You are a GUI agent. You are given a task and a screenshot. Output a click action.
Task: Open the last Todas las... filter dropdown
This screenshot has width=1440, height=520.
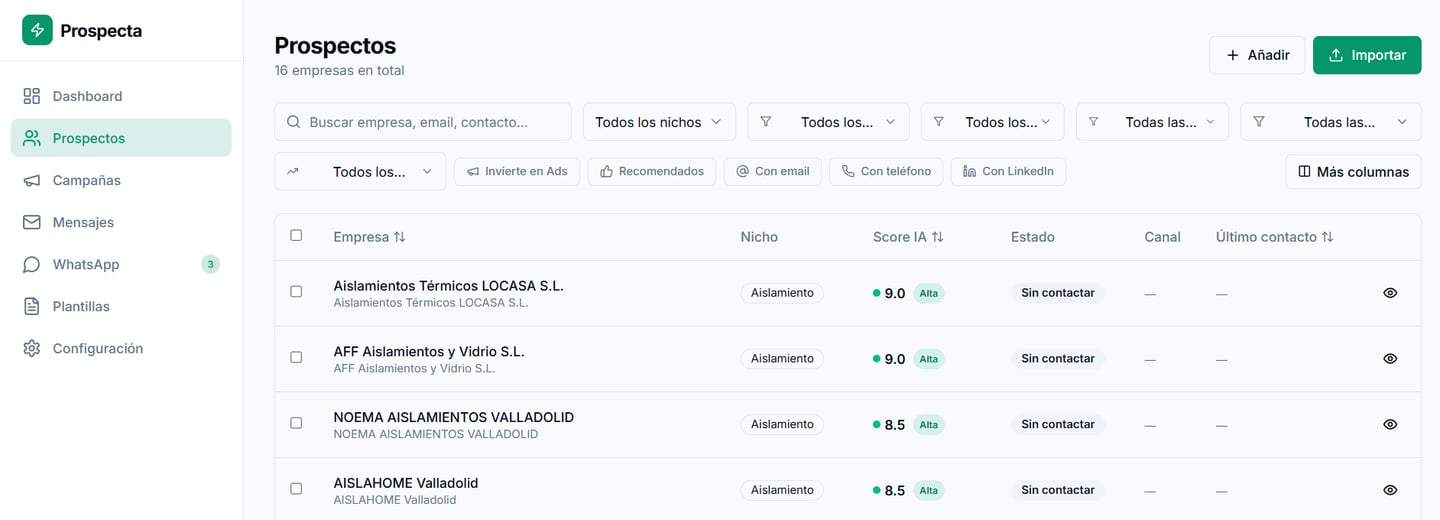(1330, 122)
